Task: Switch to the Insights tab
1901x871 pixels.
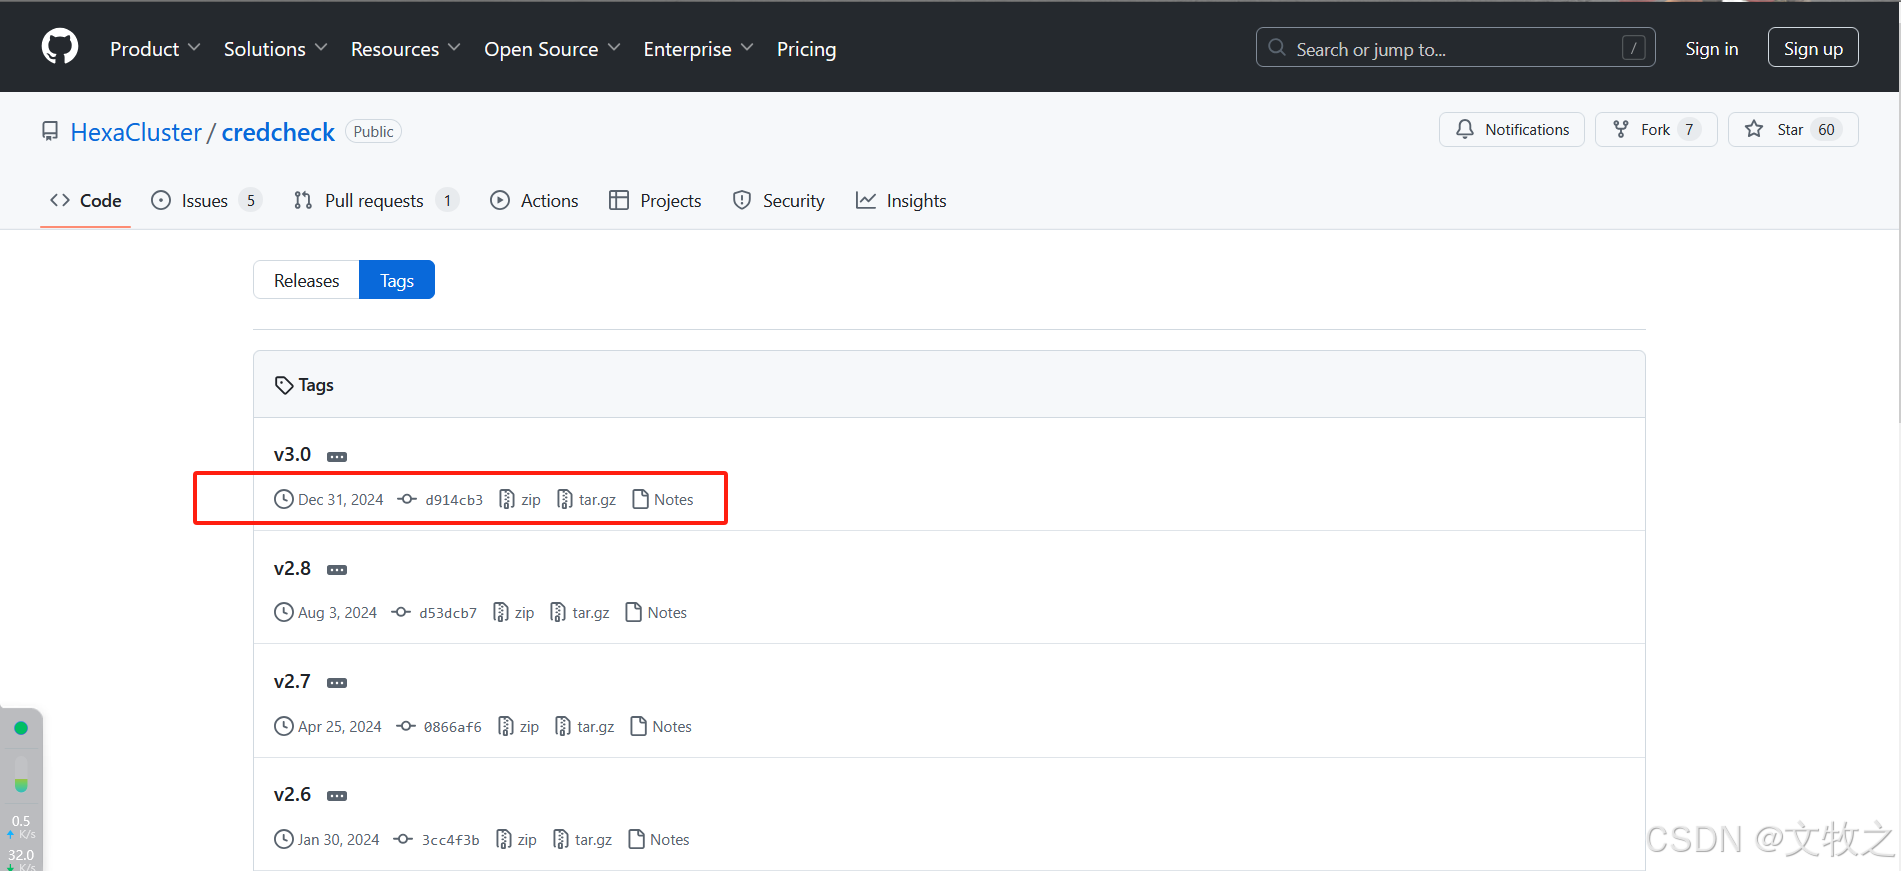Action: [x=901, y=201]
